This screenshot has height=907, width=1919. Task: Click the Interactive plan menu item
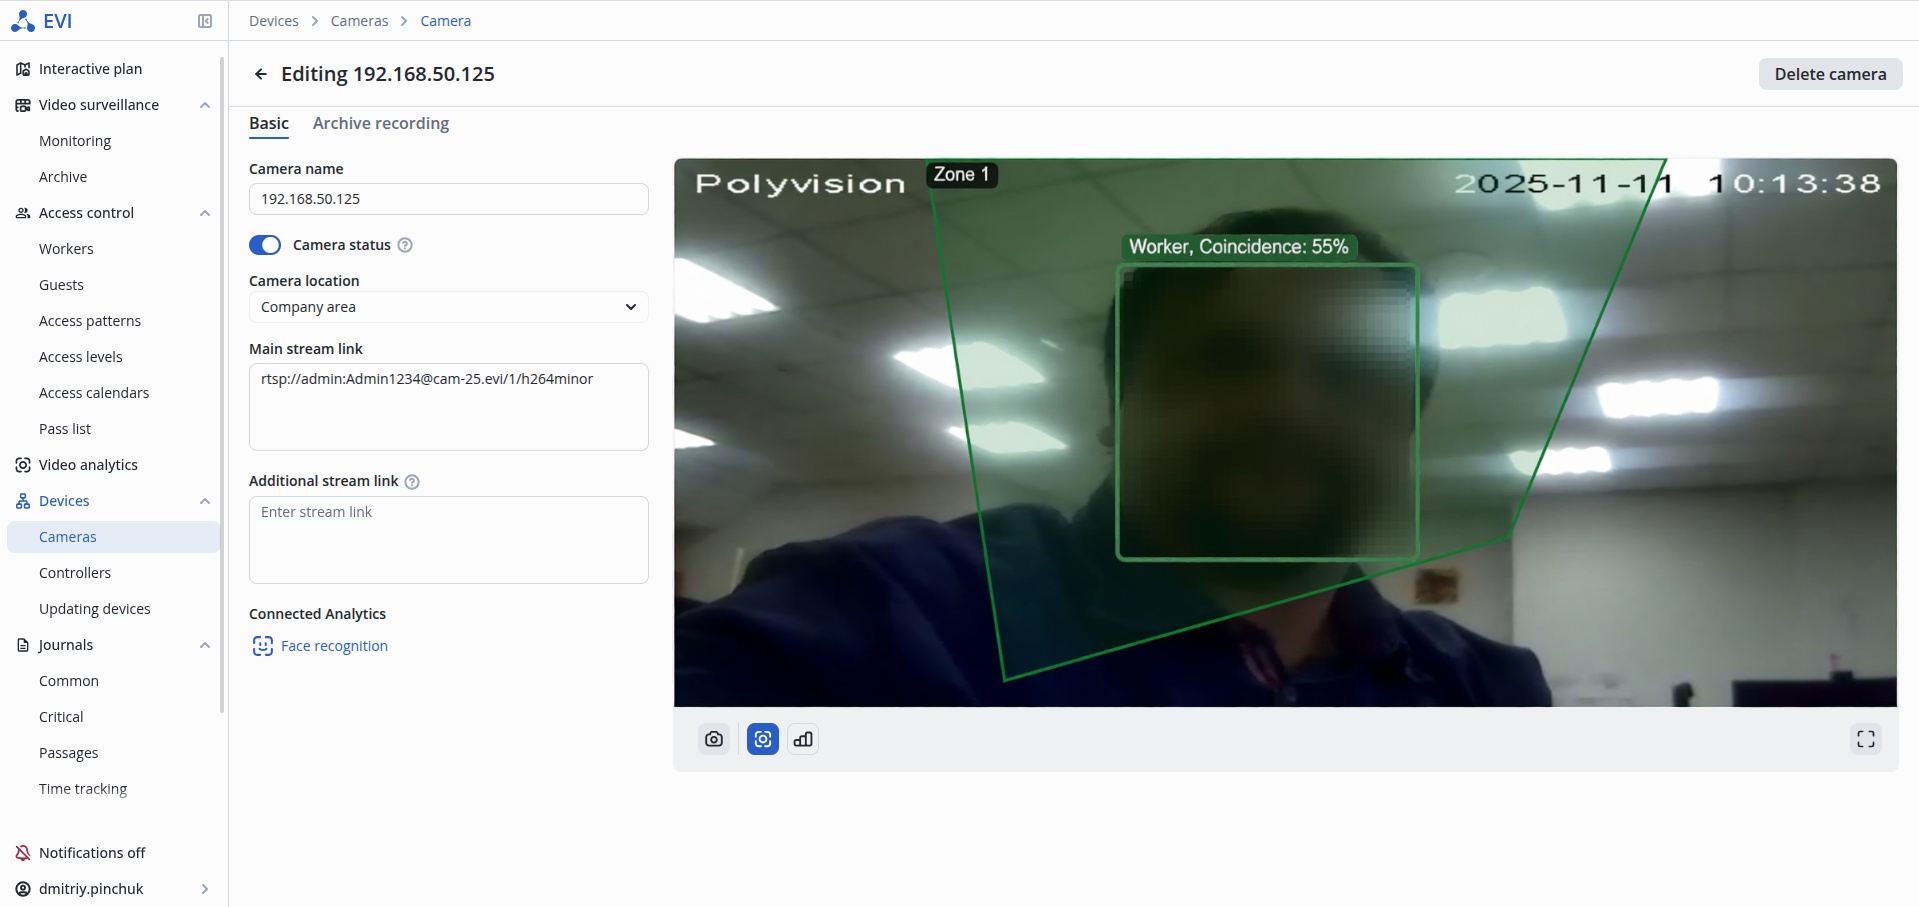(90, 69)
